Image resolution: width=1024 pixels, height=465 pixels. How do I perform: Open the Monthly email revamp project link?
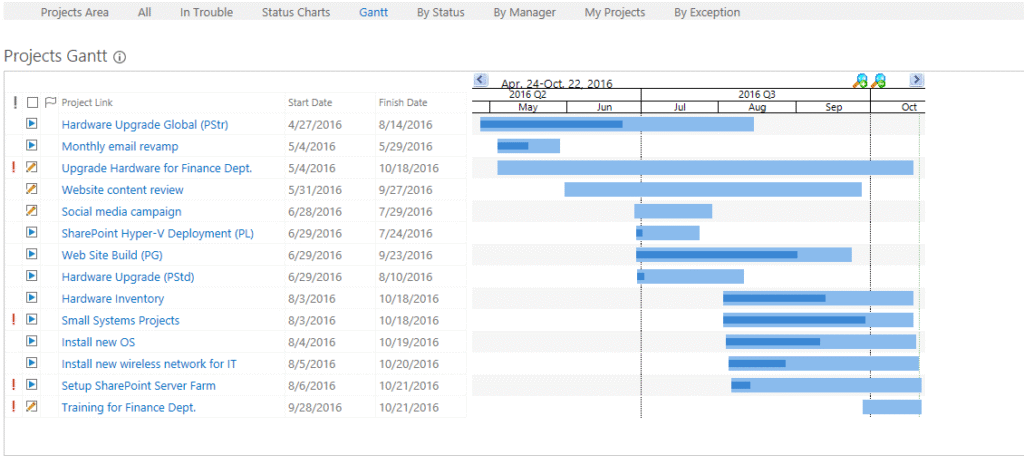click(x=119, y=146)
